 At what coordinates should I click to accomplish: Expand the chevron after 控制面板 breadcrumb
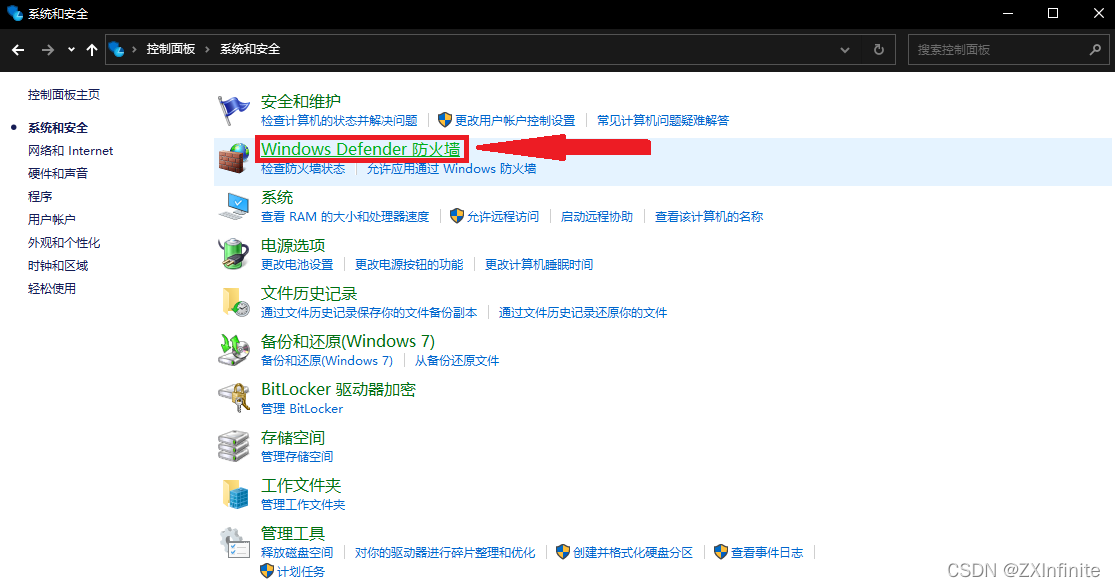[x=208, y=49]
